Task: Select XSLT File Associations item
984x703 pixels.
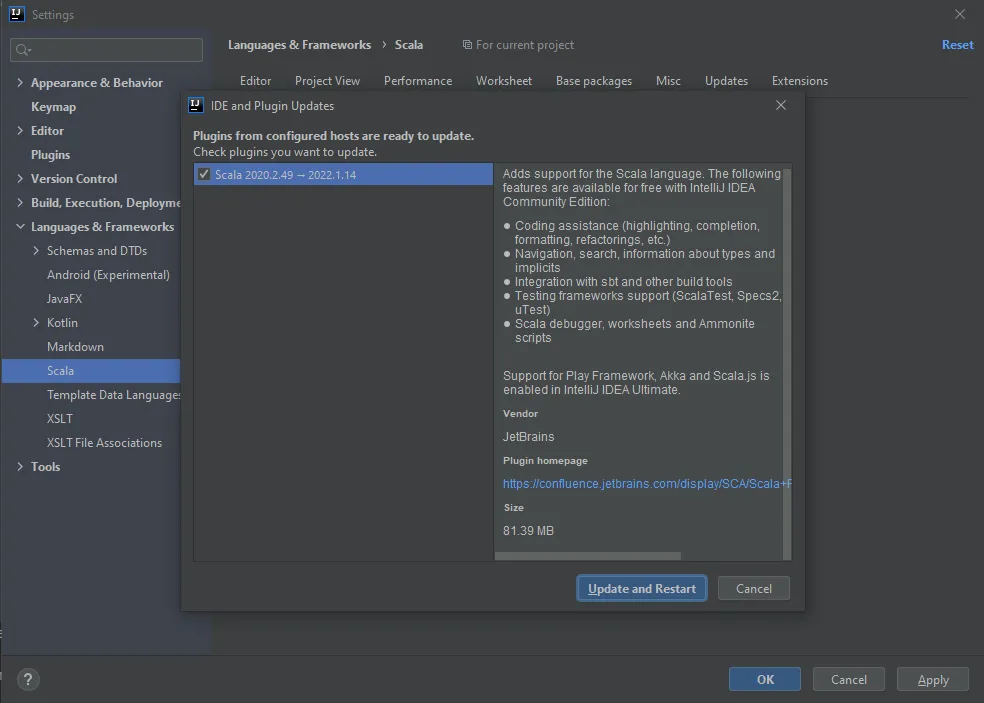Action: pyautogui.click(x=104, y=443)
